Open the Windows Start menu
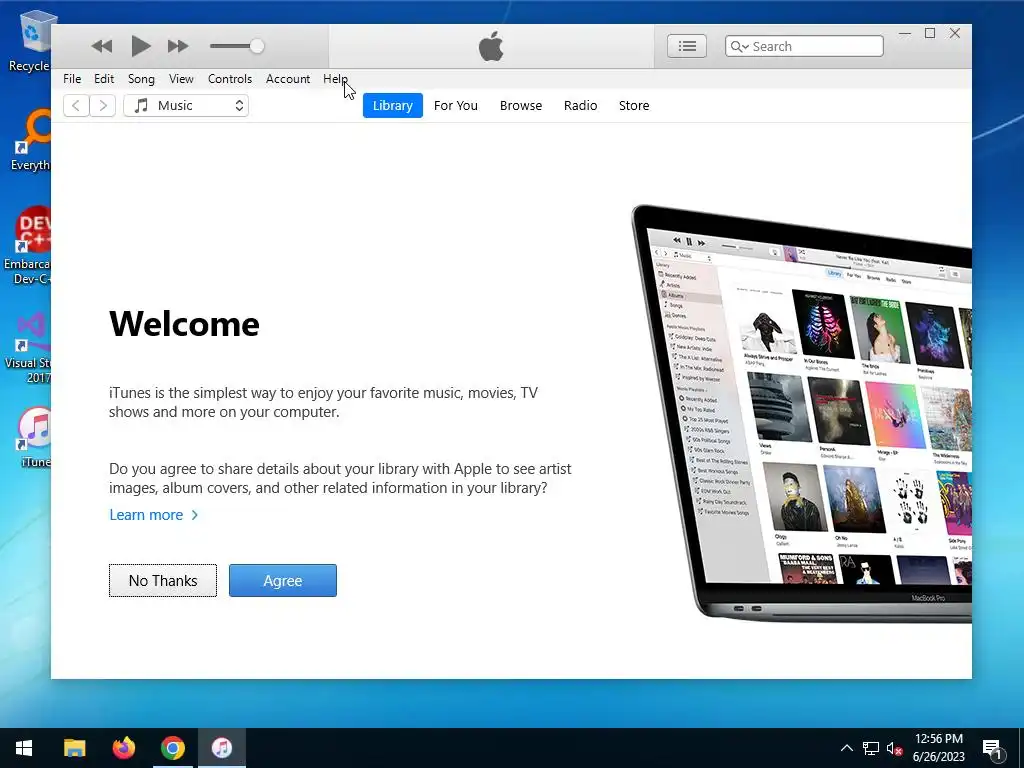 24,748
